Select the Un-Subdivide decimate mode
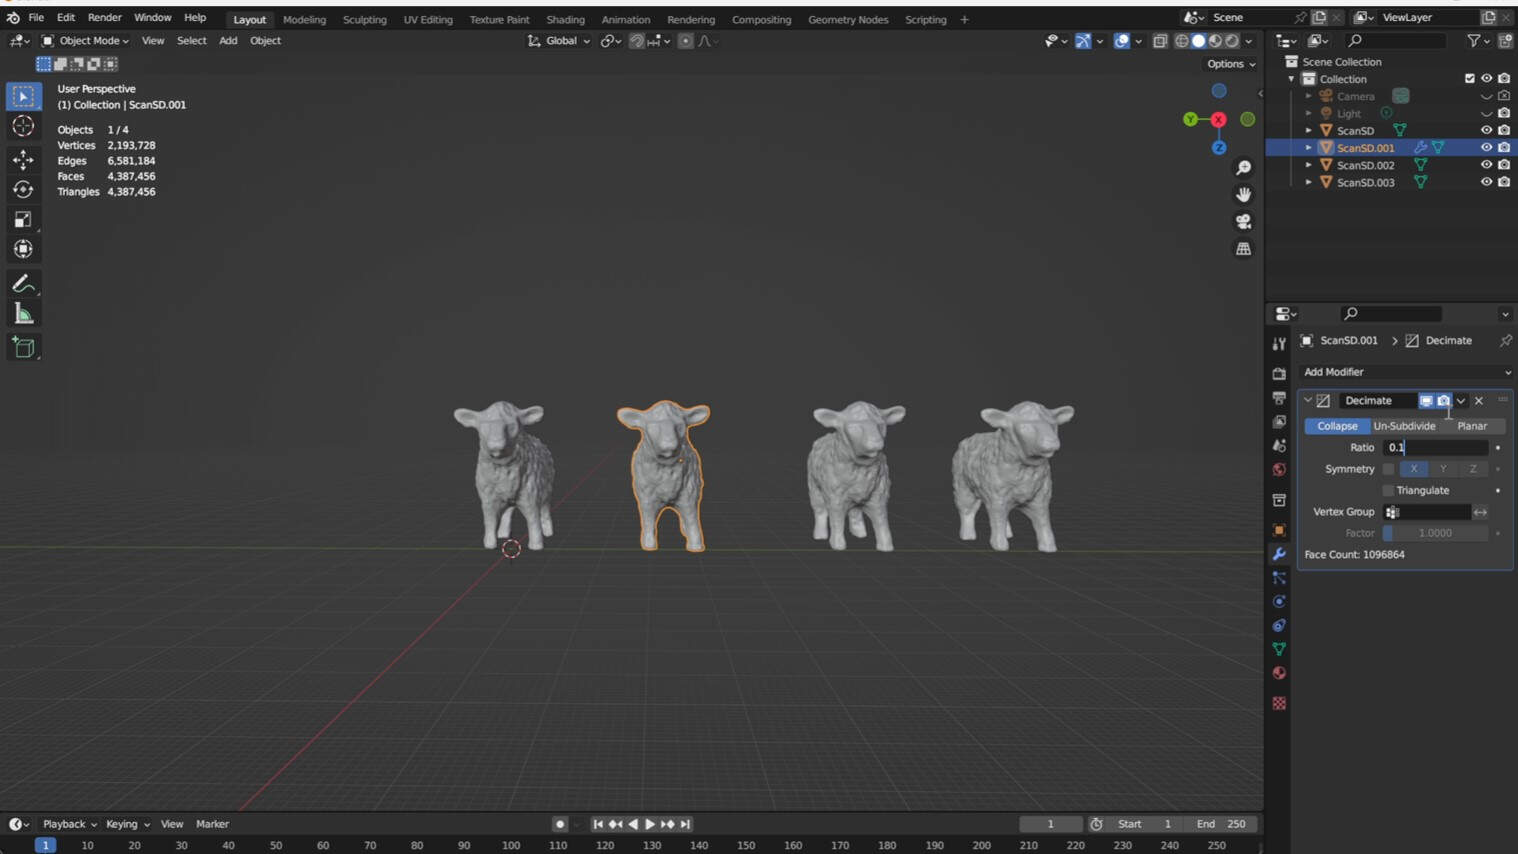The image size is (1518, 854). pos(1404,426)
